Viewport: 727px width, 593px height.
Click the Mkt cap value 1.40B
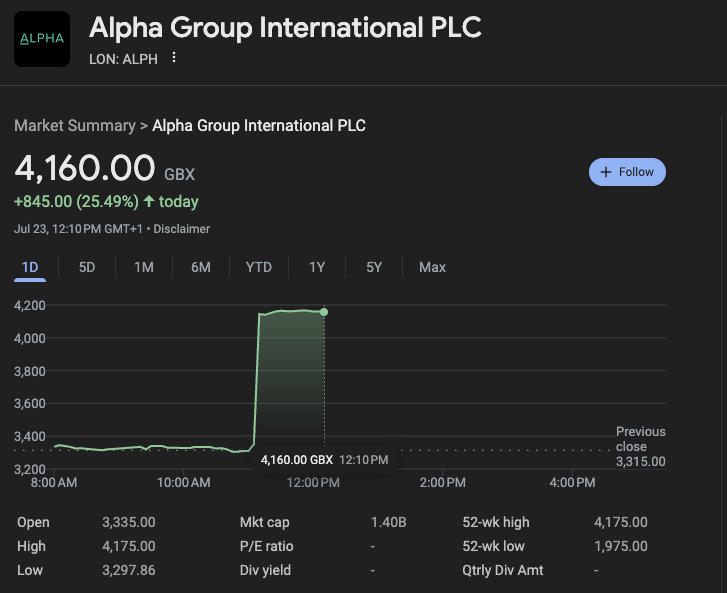[389, 523]
